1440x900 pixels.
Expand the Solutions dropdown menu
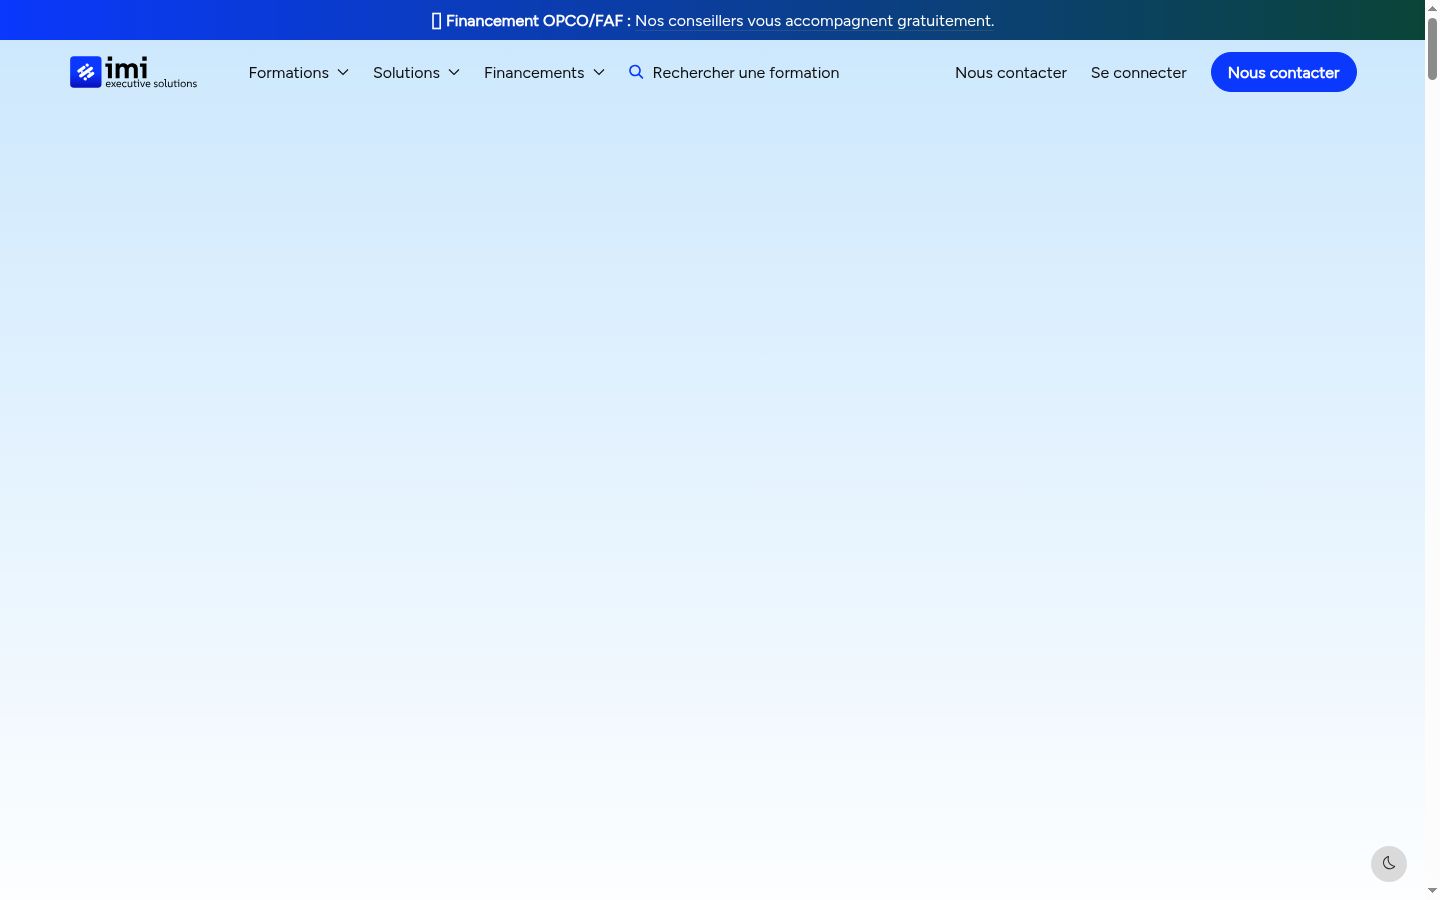pyautogui.click(x=416, y=72)
